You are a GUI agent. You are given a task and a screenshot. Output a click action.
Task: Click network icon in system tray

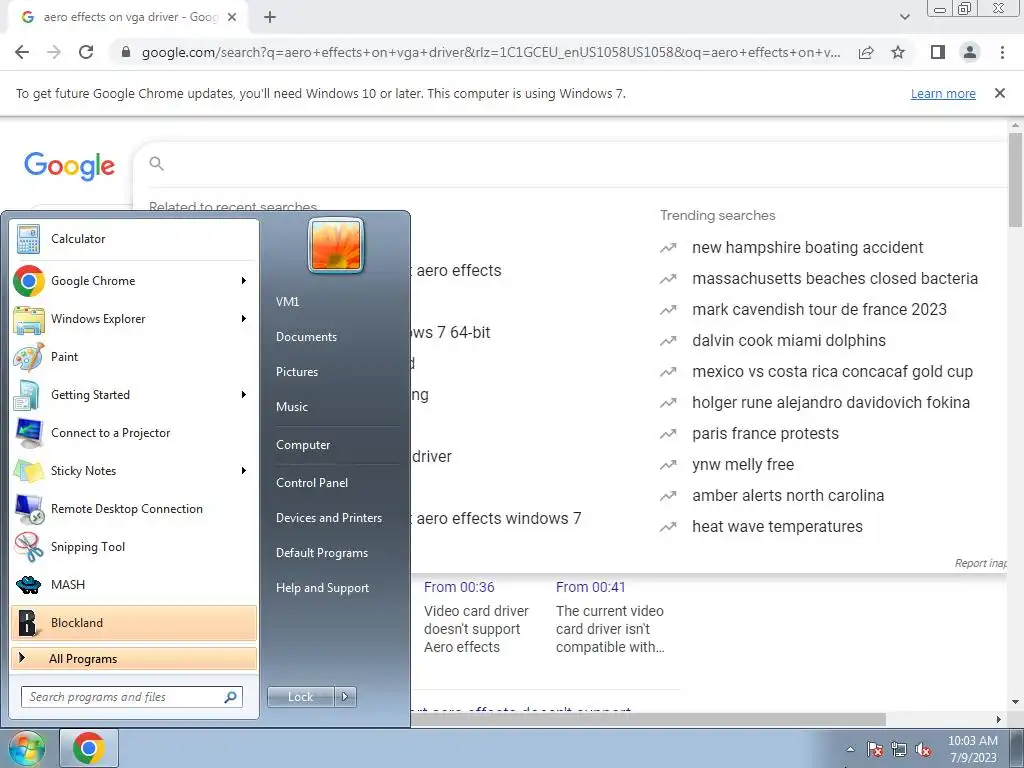tap(899, 749)
